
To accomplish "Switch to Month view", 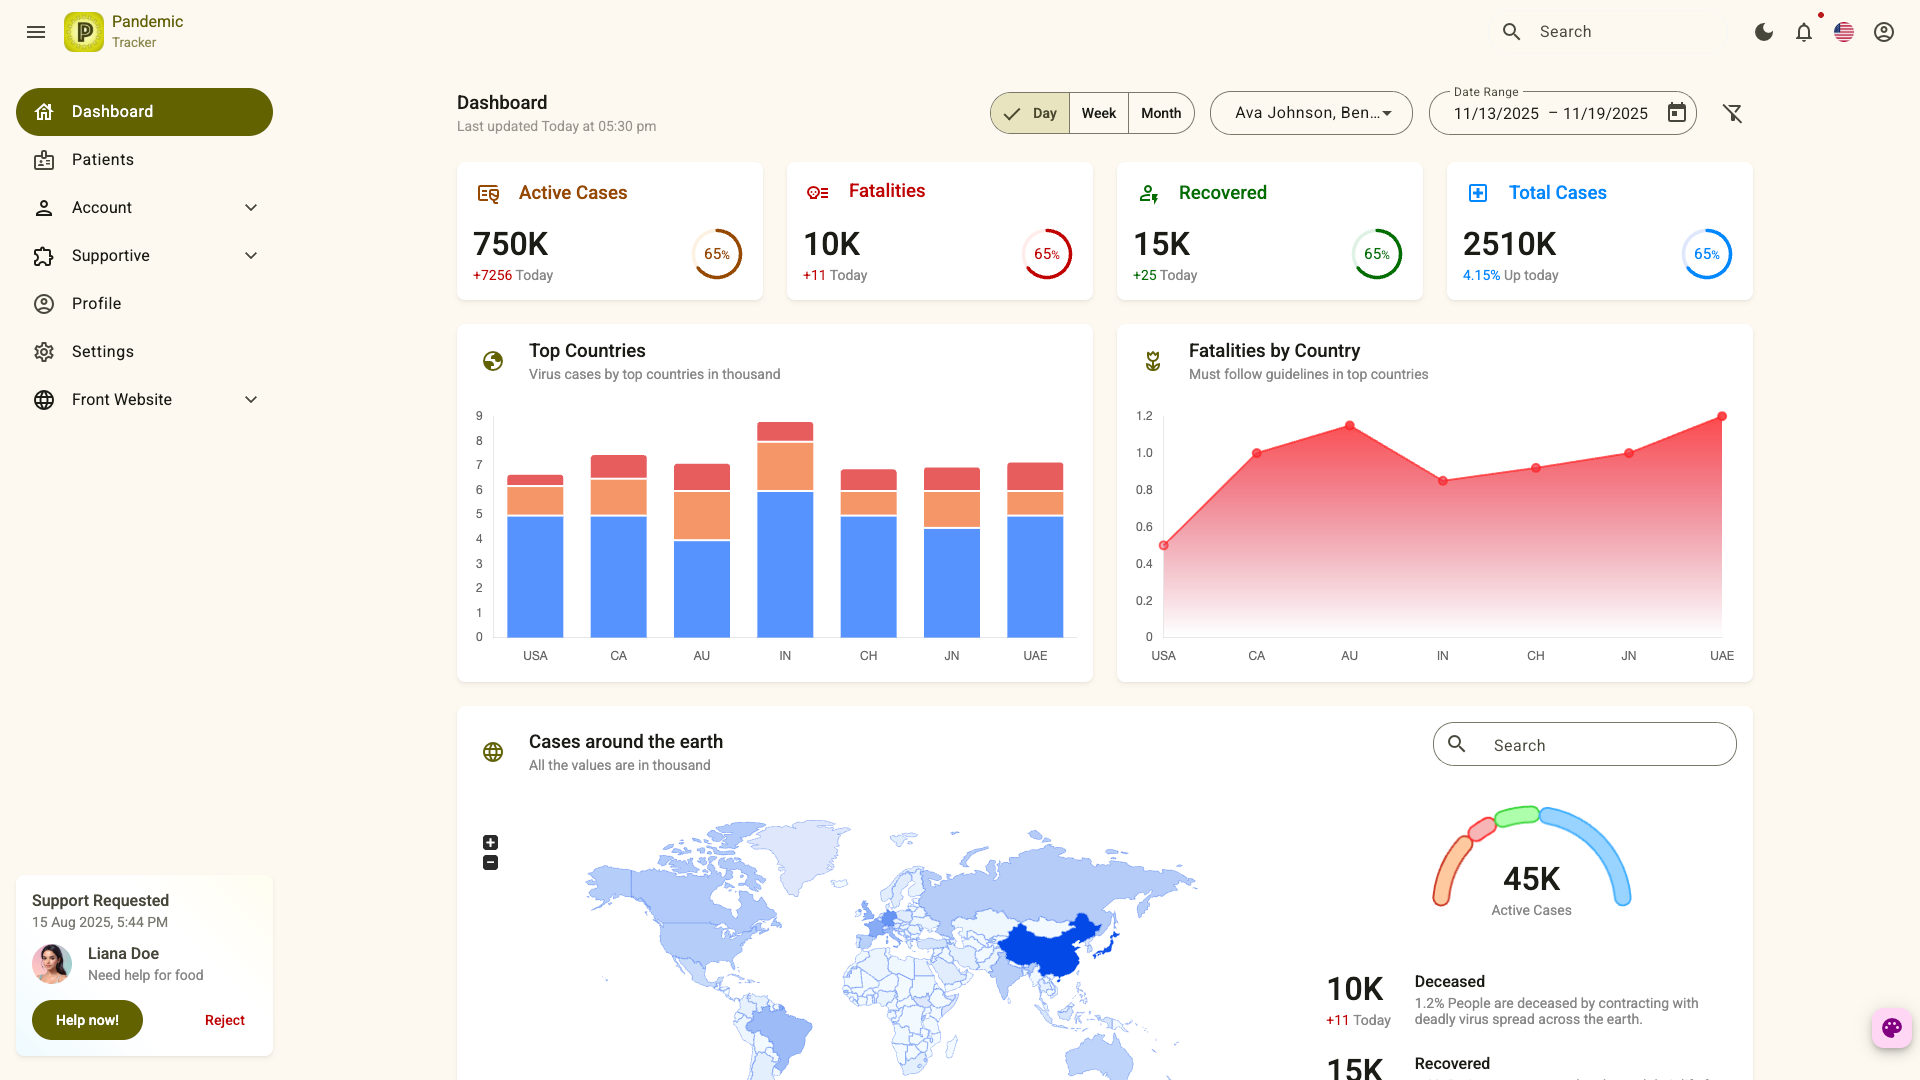I will tap(1160, 113).
